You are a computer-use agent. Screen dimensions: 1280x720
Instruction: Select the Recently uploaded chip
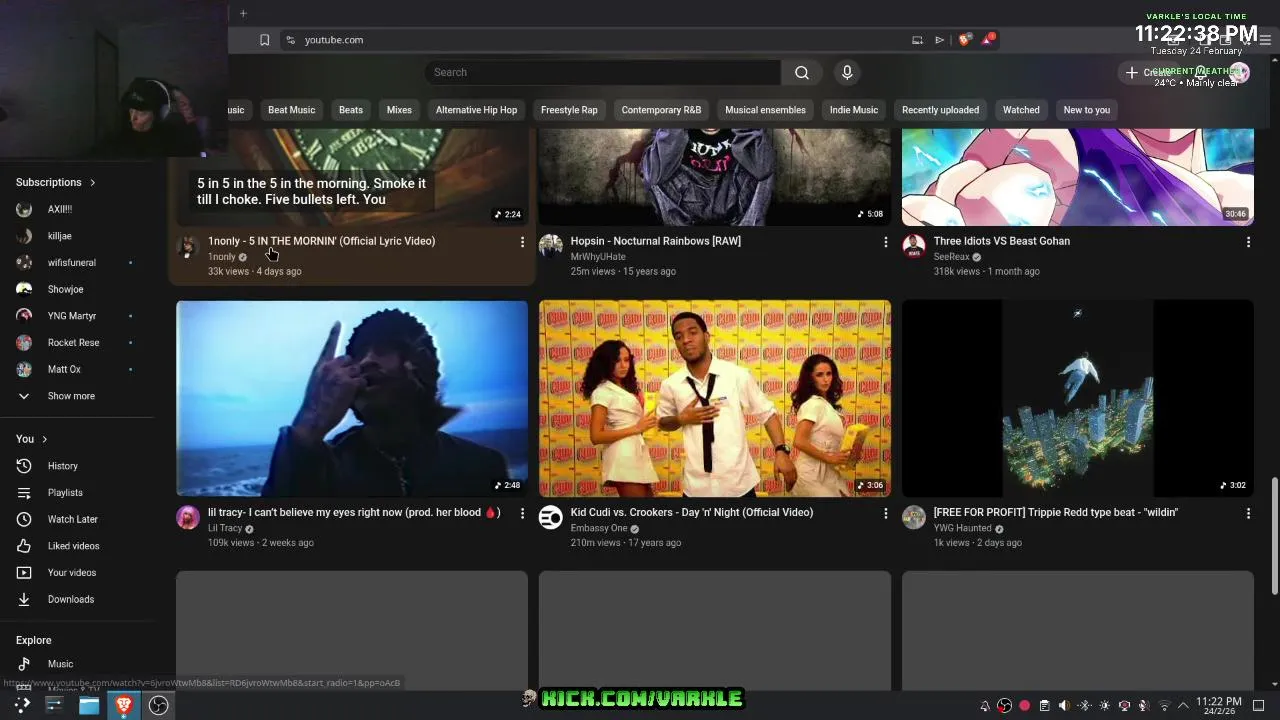(x=940, y=110)
